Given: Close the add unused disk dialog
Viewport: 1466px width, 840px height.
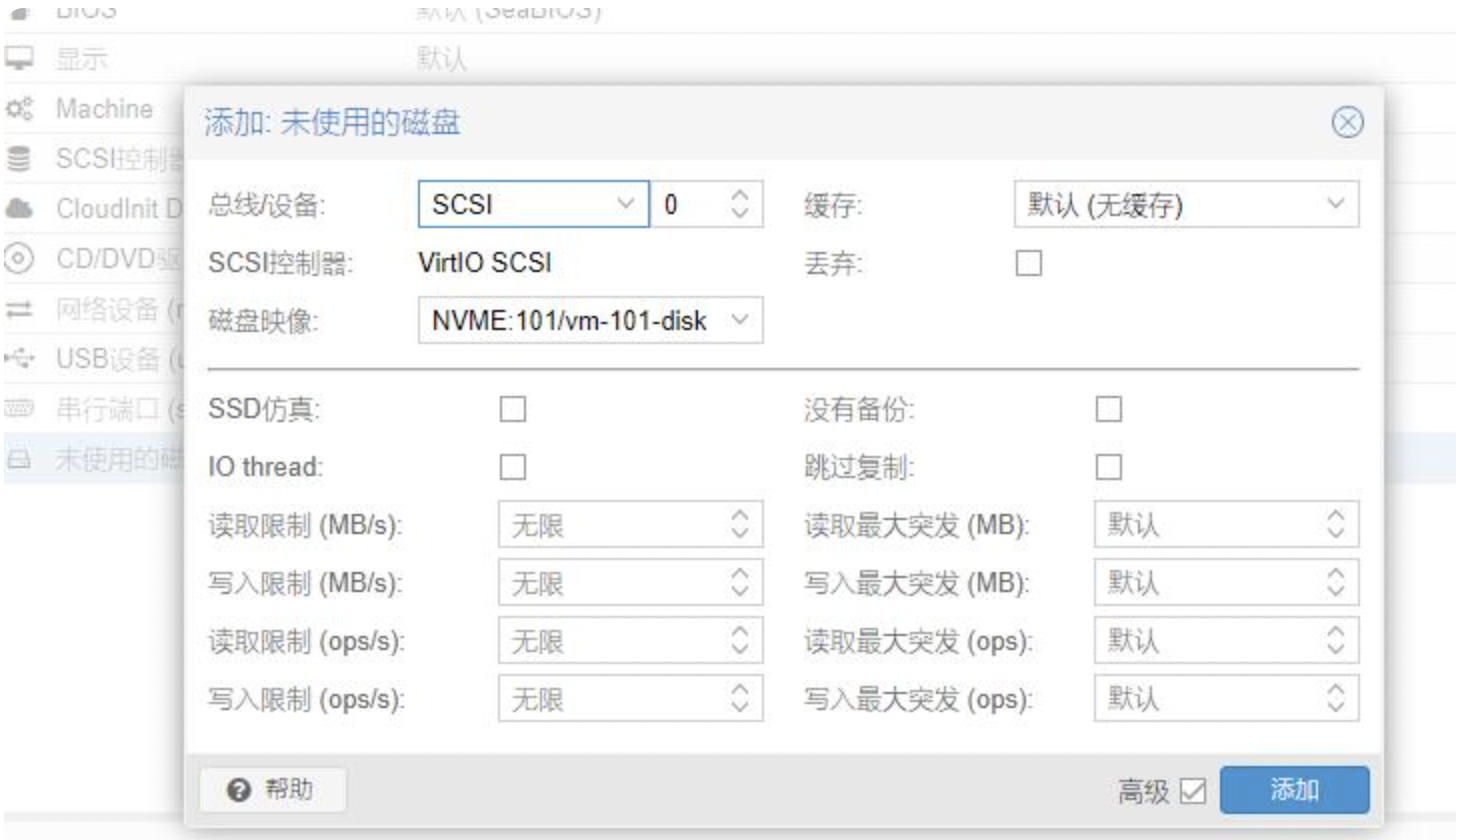Looking at the screenshot, I should [1347, 122].
